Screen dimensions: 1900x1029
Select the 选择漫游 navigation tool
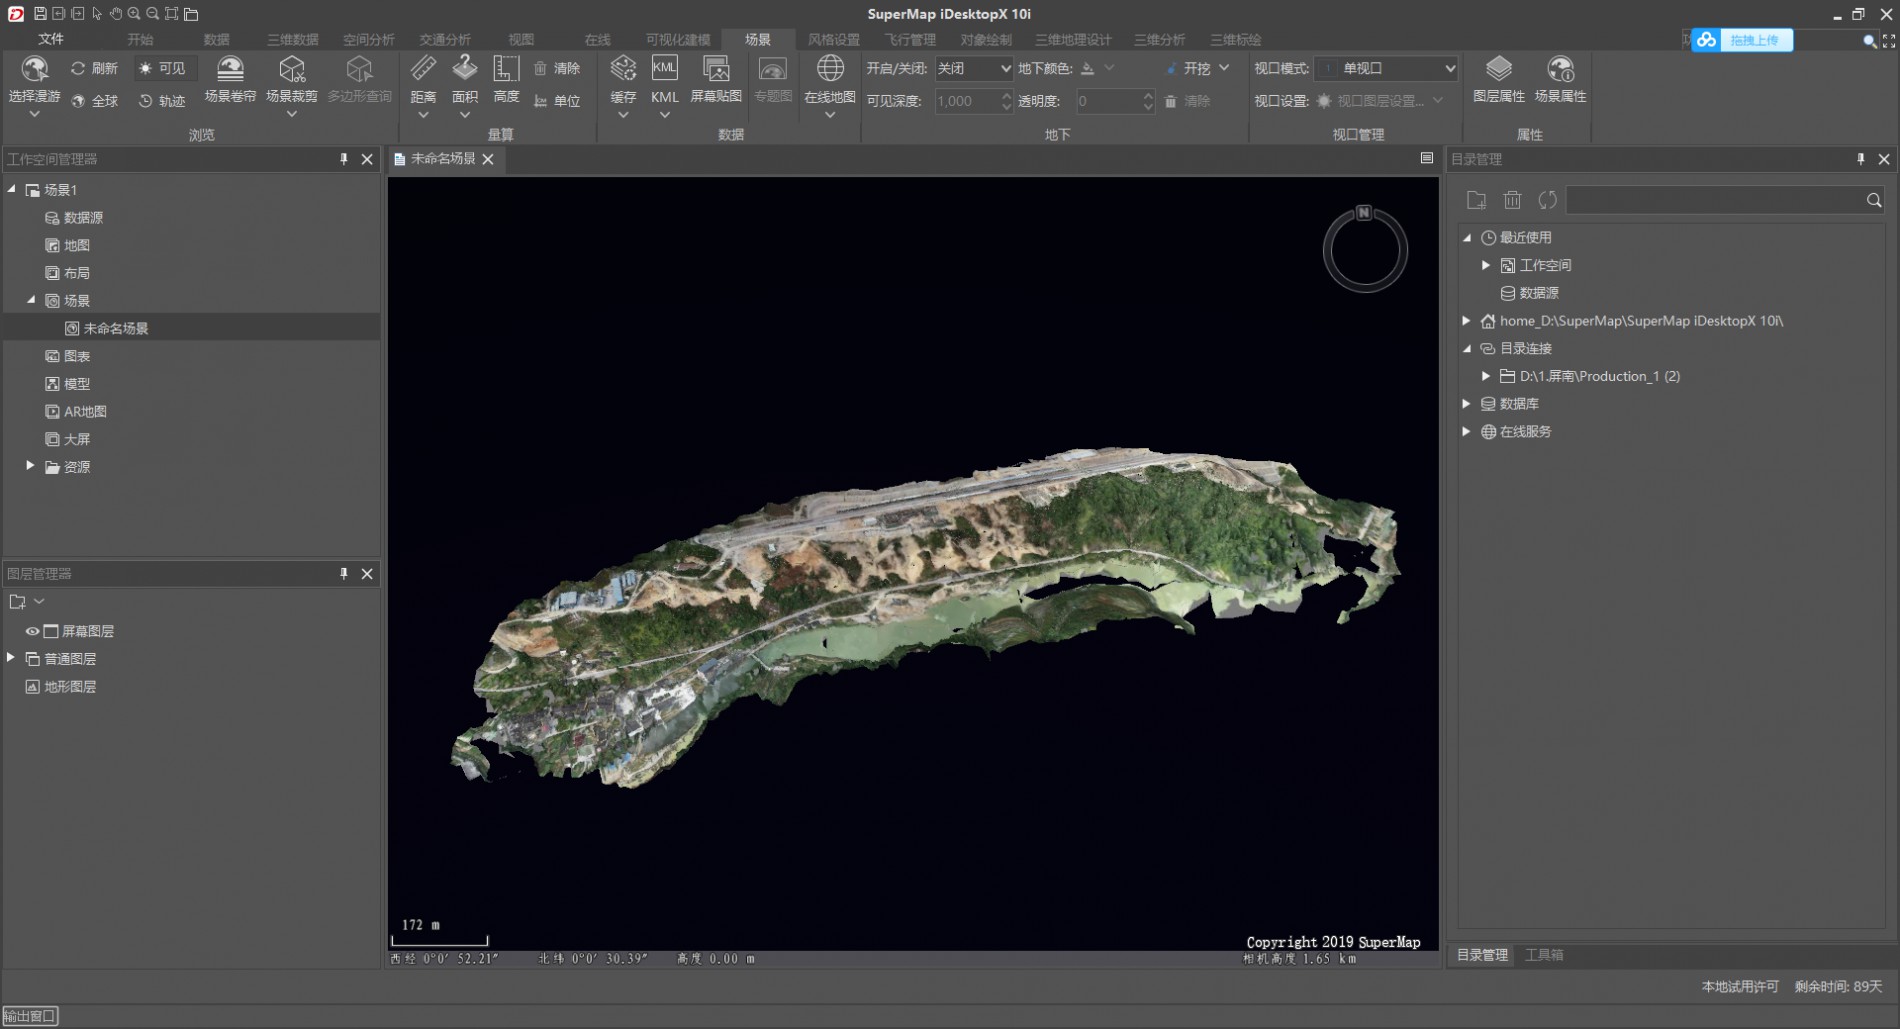[x=35, y=78]
